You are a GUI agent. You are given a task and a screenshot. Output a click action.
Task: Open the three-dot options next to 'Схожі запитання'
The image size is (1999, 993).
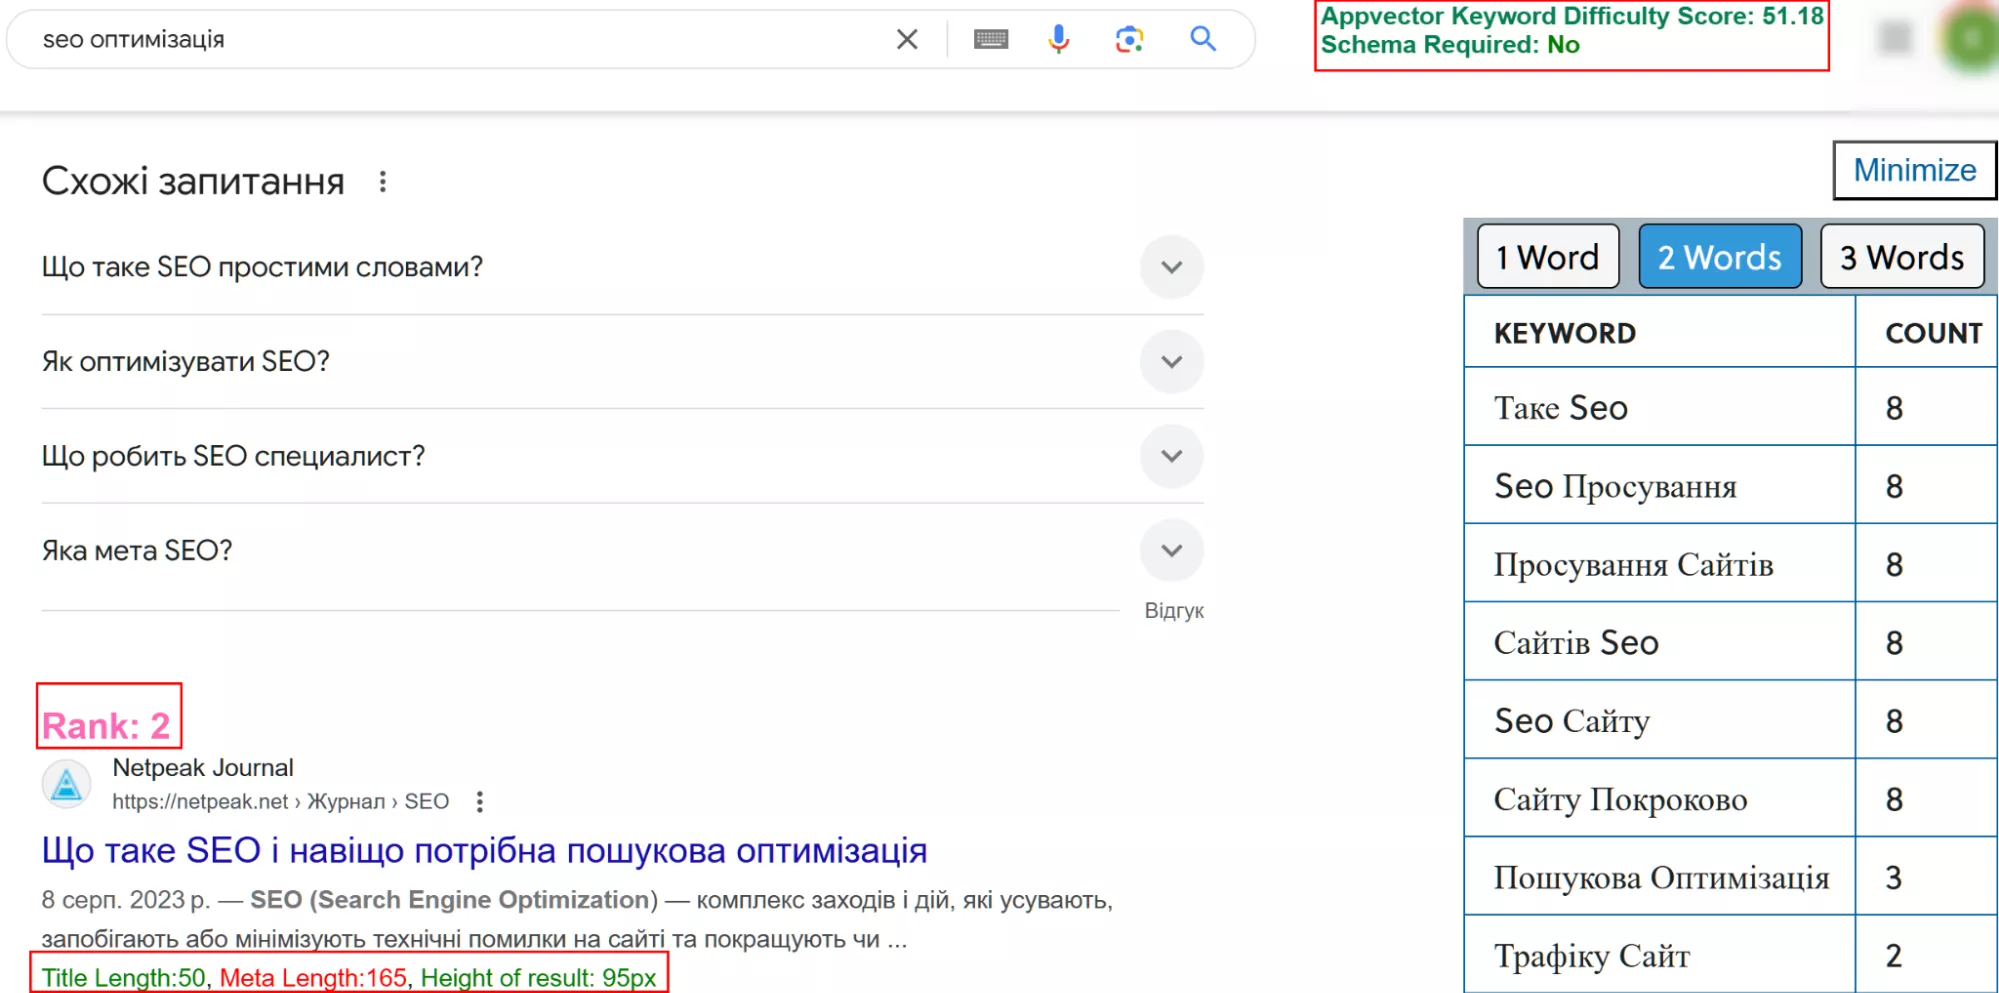(x=382, y=182)
